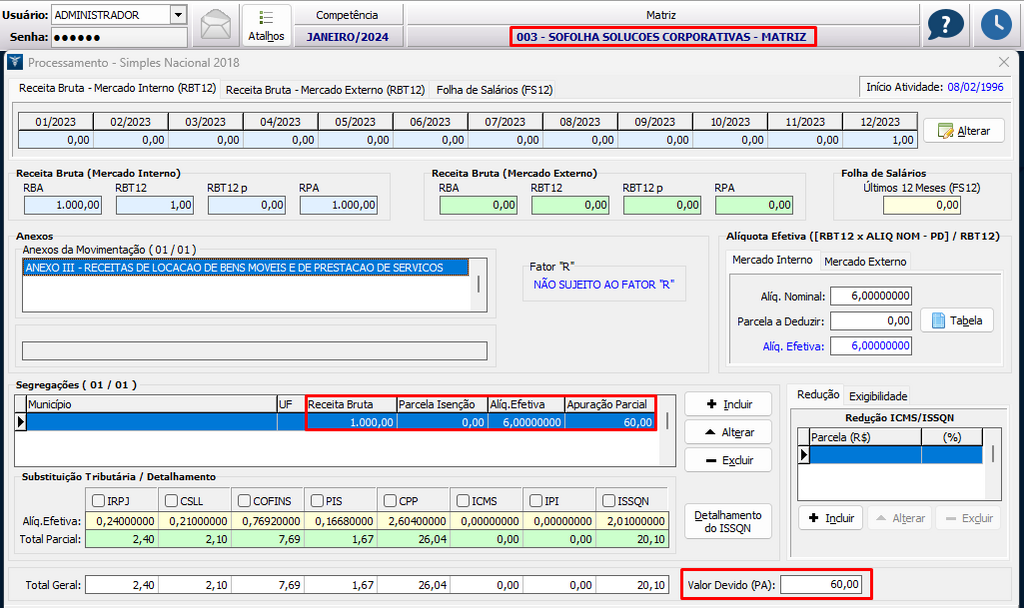Open the Matriz company selector
Viewport: 1024px width, 608px height.
tap(663, 37)
